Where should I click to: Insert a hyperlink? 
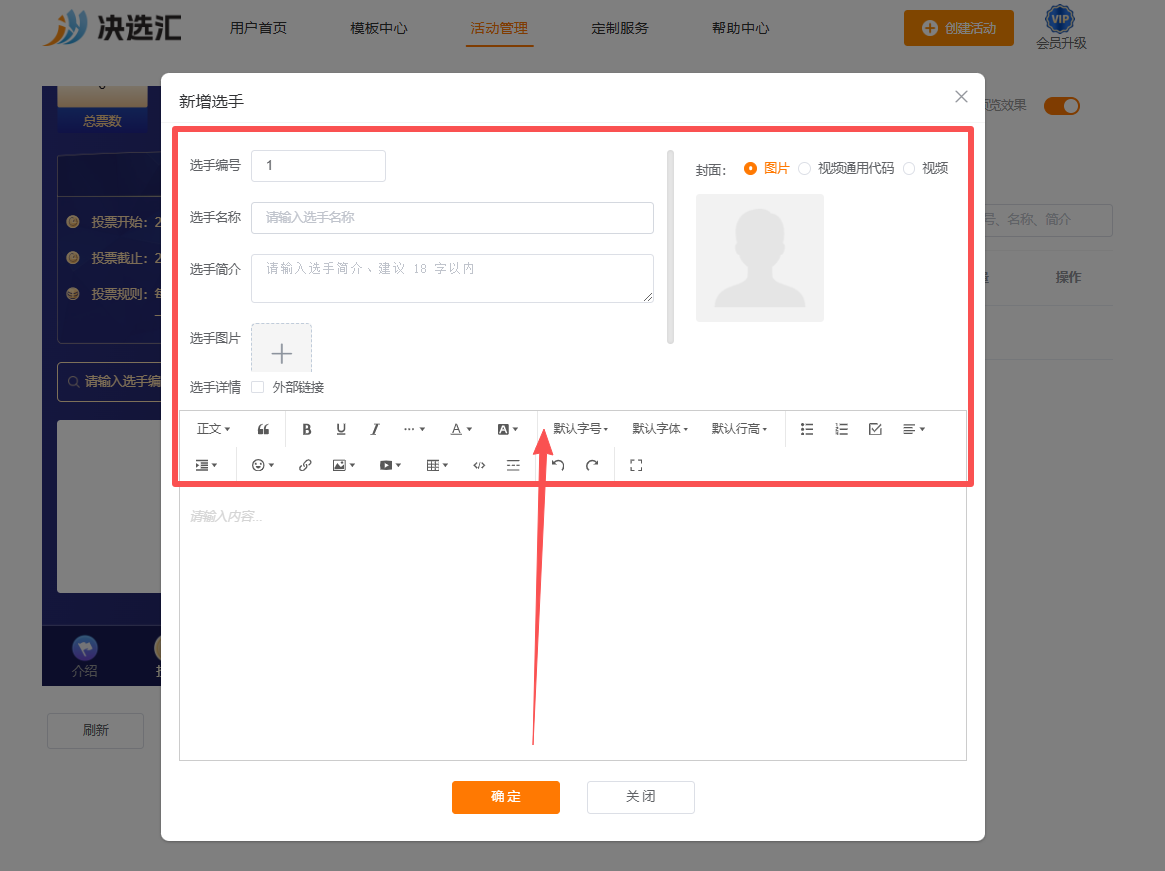tap(305, 465)
